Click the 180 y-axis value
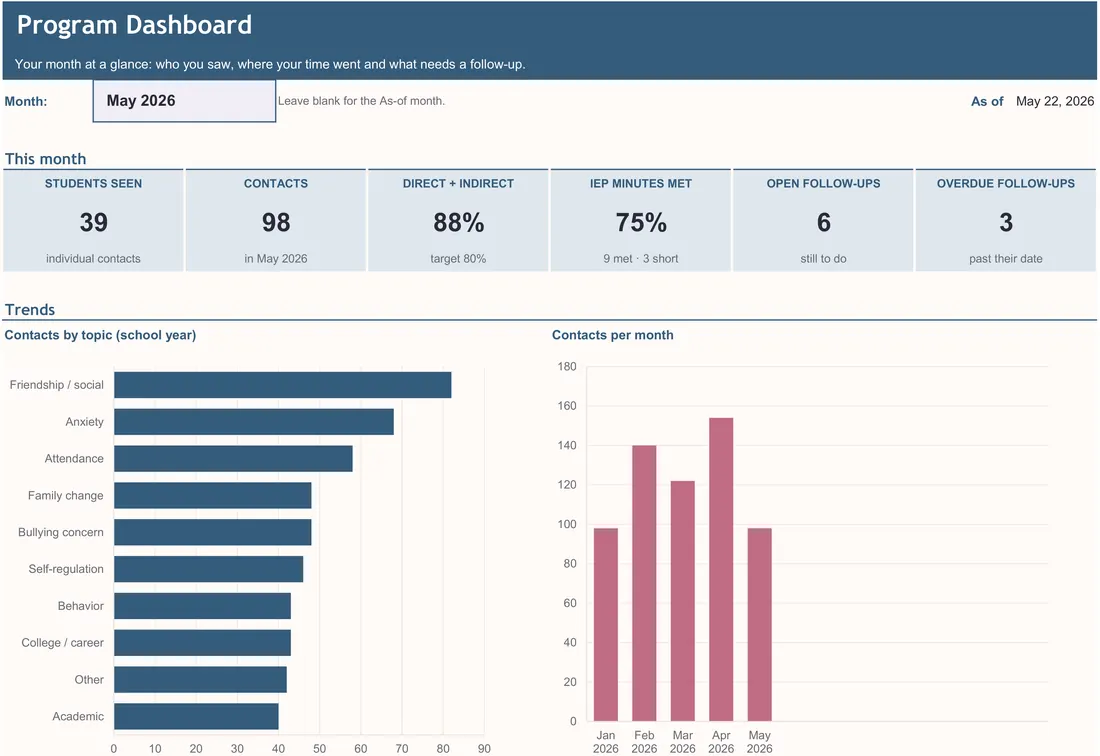The image size is (1100, 756). (567, 367)
